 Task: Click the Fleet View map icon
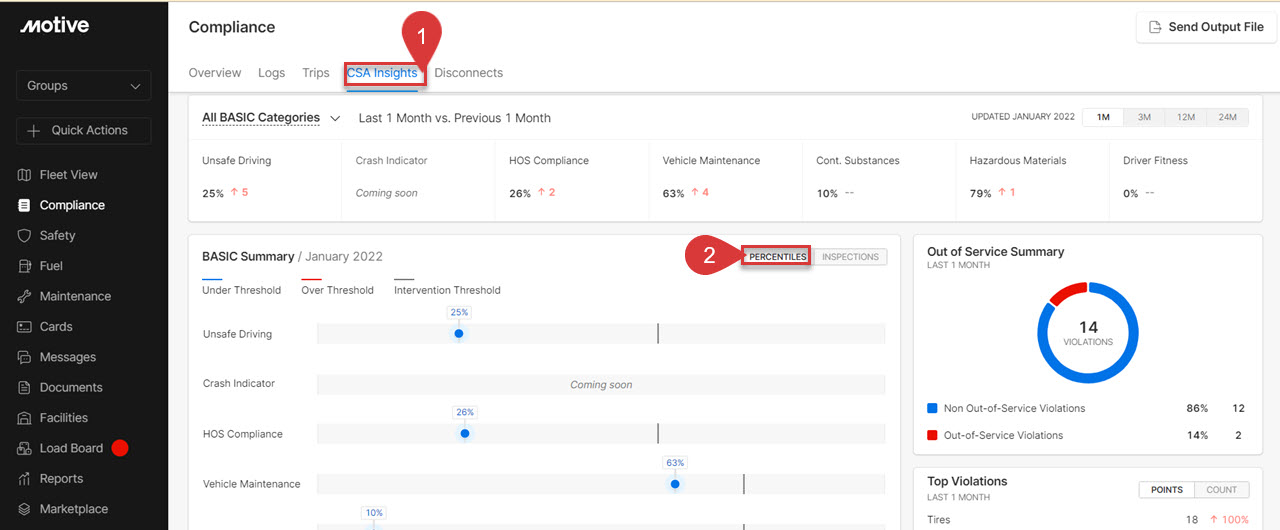coord(25,175)
